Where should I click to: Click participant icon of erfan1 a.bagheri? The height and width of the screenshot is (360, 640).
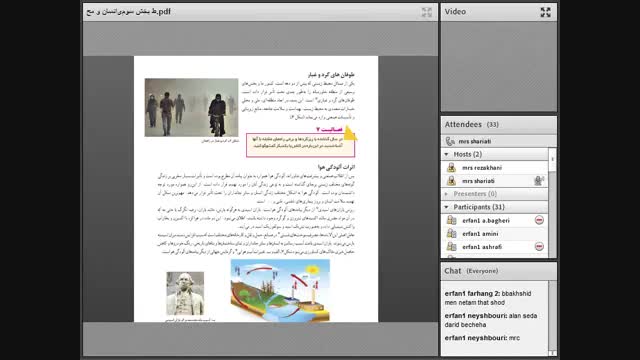[x=451, y=220]
